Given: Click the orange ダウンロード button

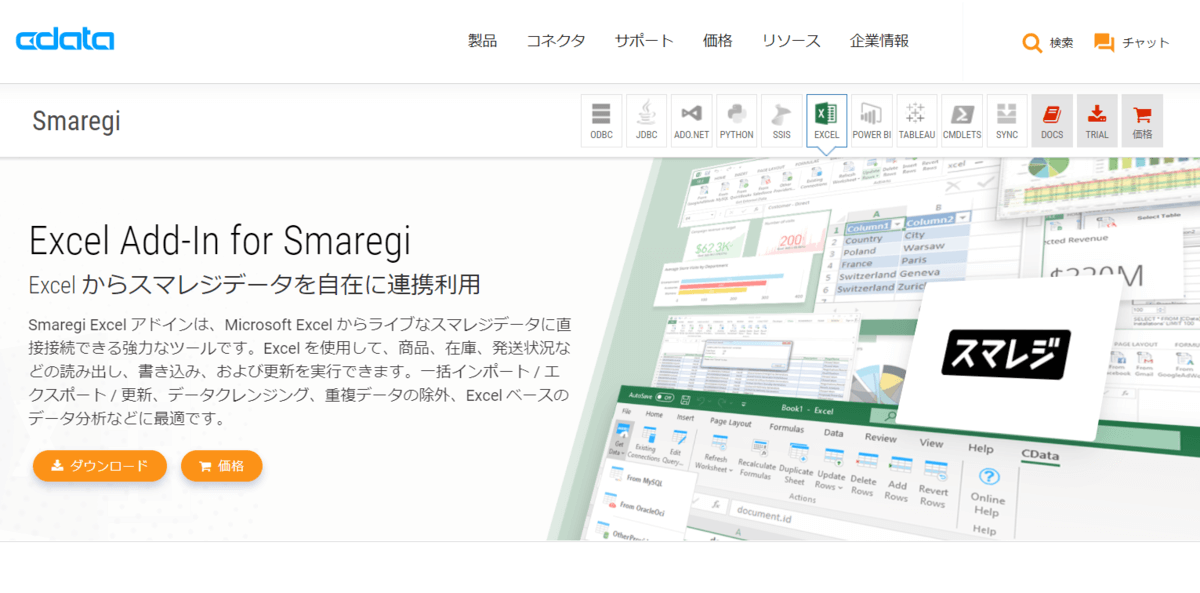Looking at the screenshot, I should tap(100, 465).
